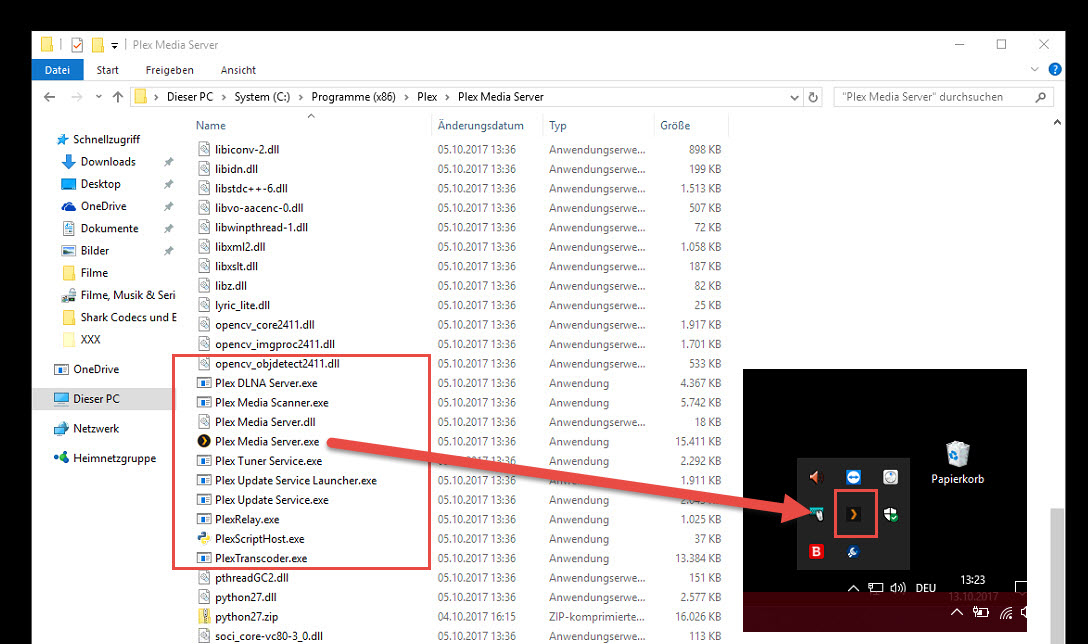Image resolution: width=1088 pixels, height=644 pixels.
Task: Click the Plex tray icon in overflow
Action: (x=853, y=514)
